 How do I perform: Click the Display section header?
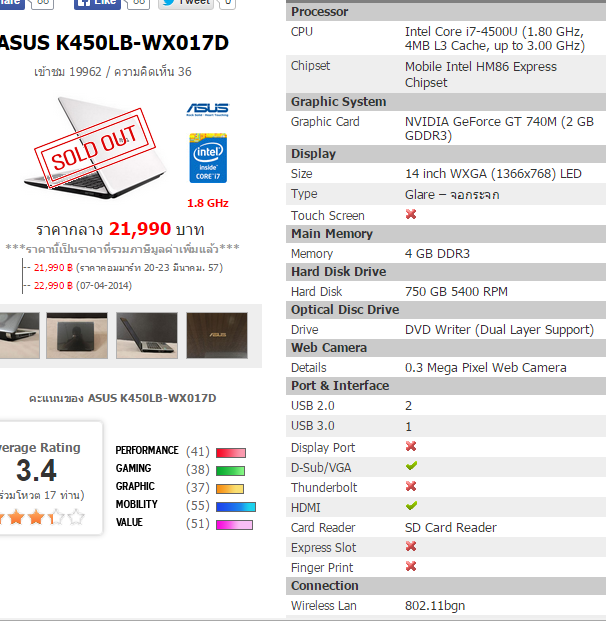(x=446, y=154)
